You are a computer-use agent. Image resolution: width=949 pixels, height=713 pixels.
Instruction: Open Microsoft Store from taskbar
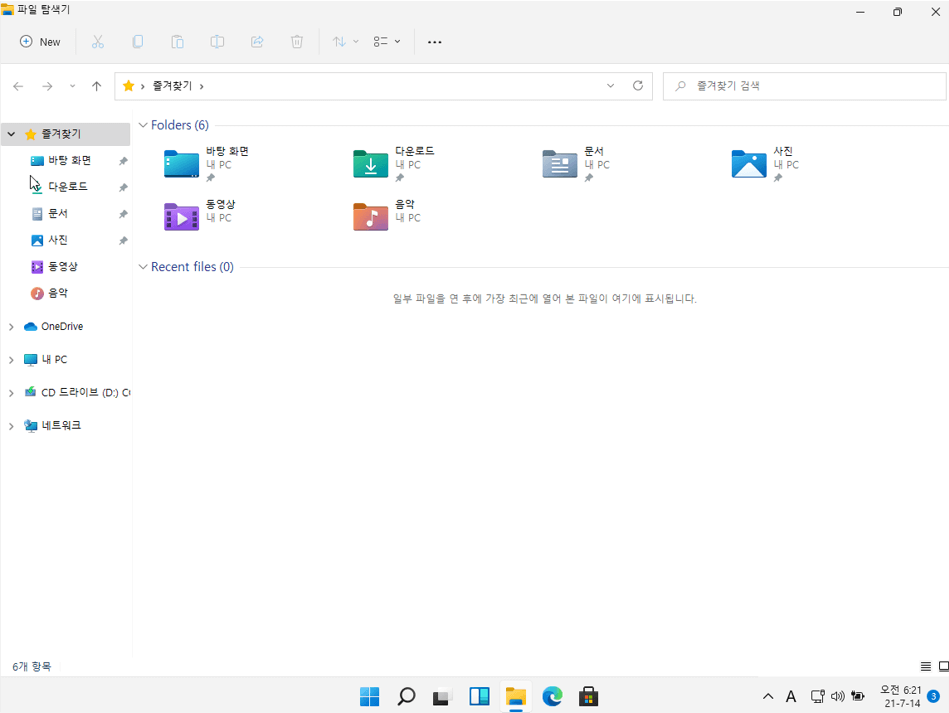click(x=588, y=697)
